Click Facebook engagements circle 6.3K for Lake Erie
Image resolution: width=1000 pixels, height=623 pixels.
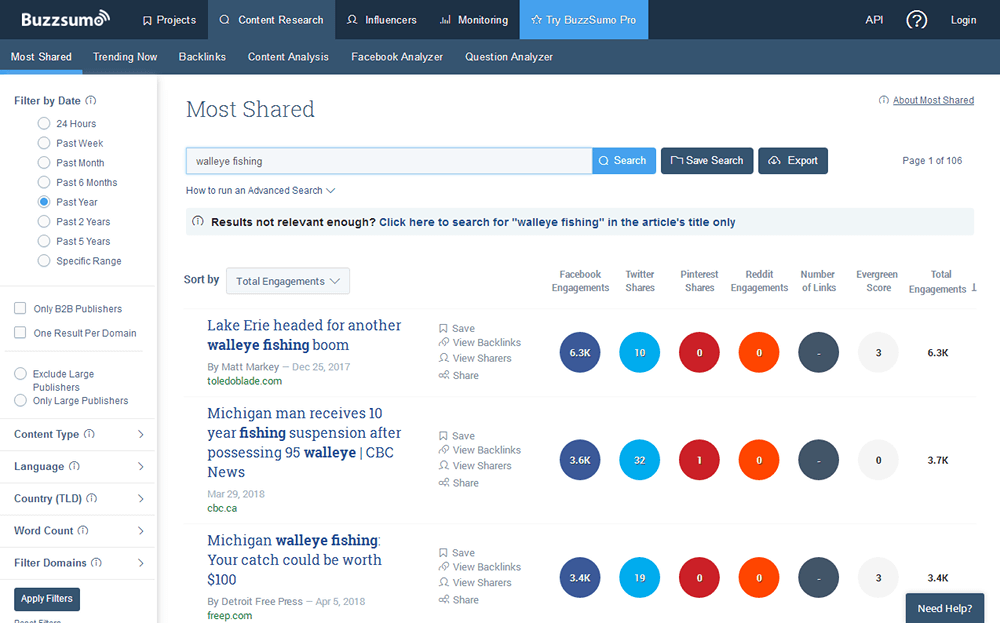580,352
